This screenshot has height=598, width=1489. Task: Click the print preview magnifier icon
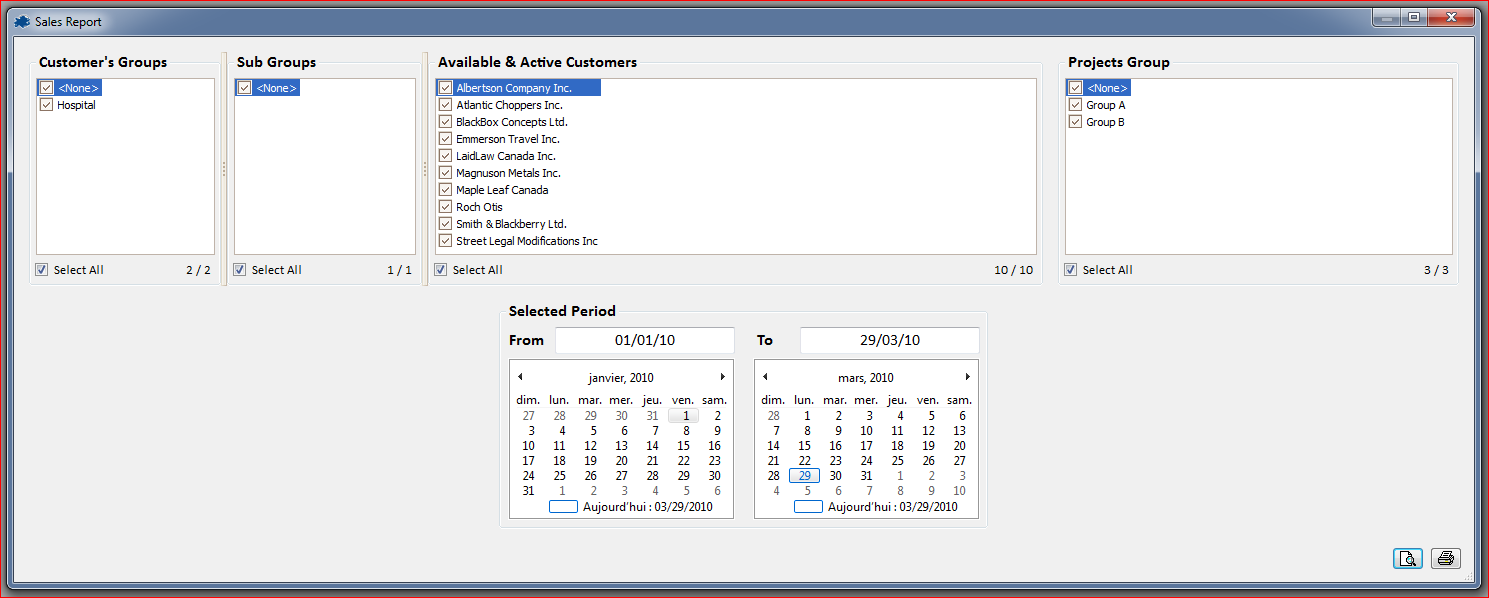click(1407, 559)
